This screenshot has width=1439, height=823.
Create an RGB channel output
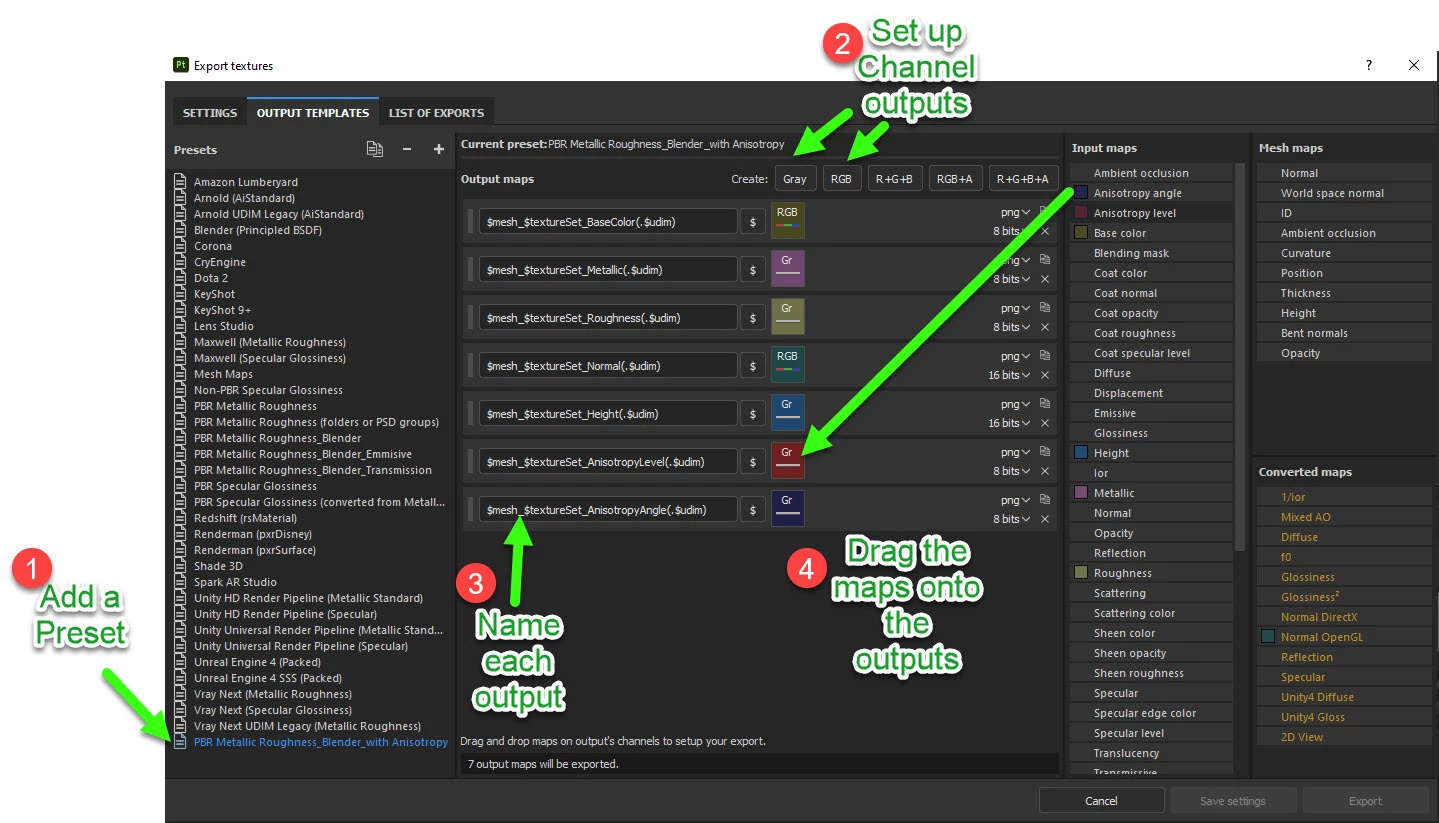[x=841, y=179]
